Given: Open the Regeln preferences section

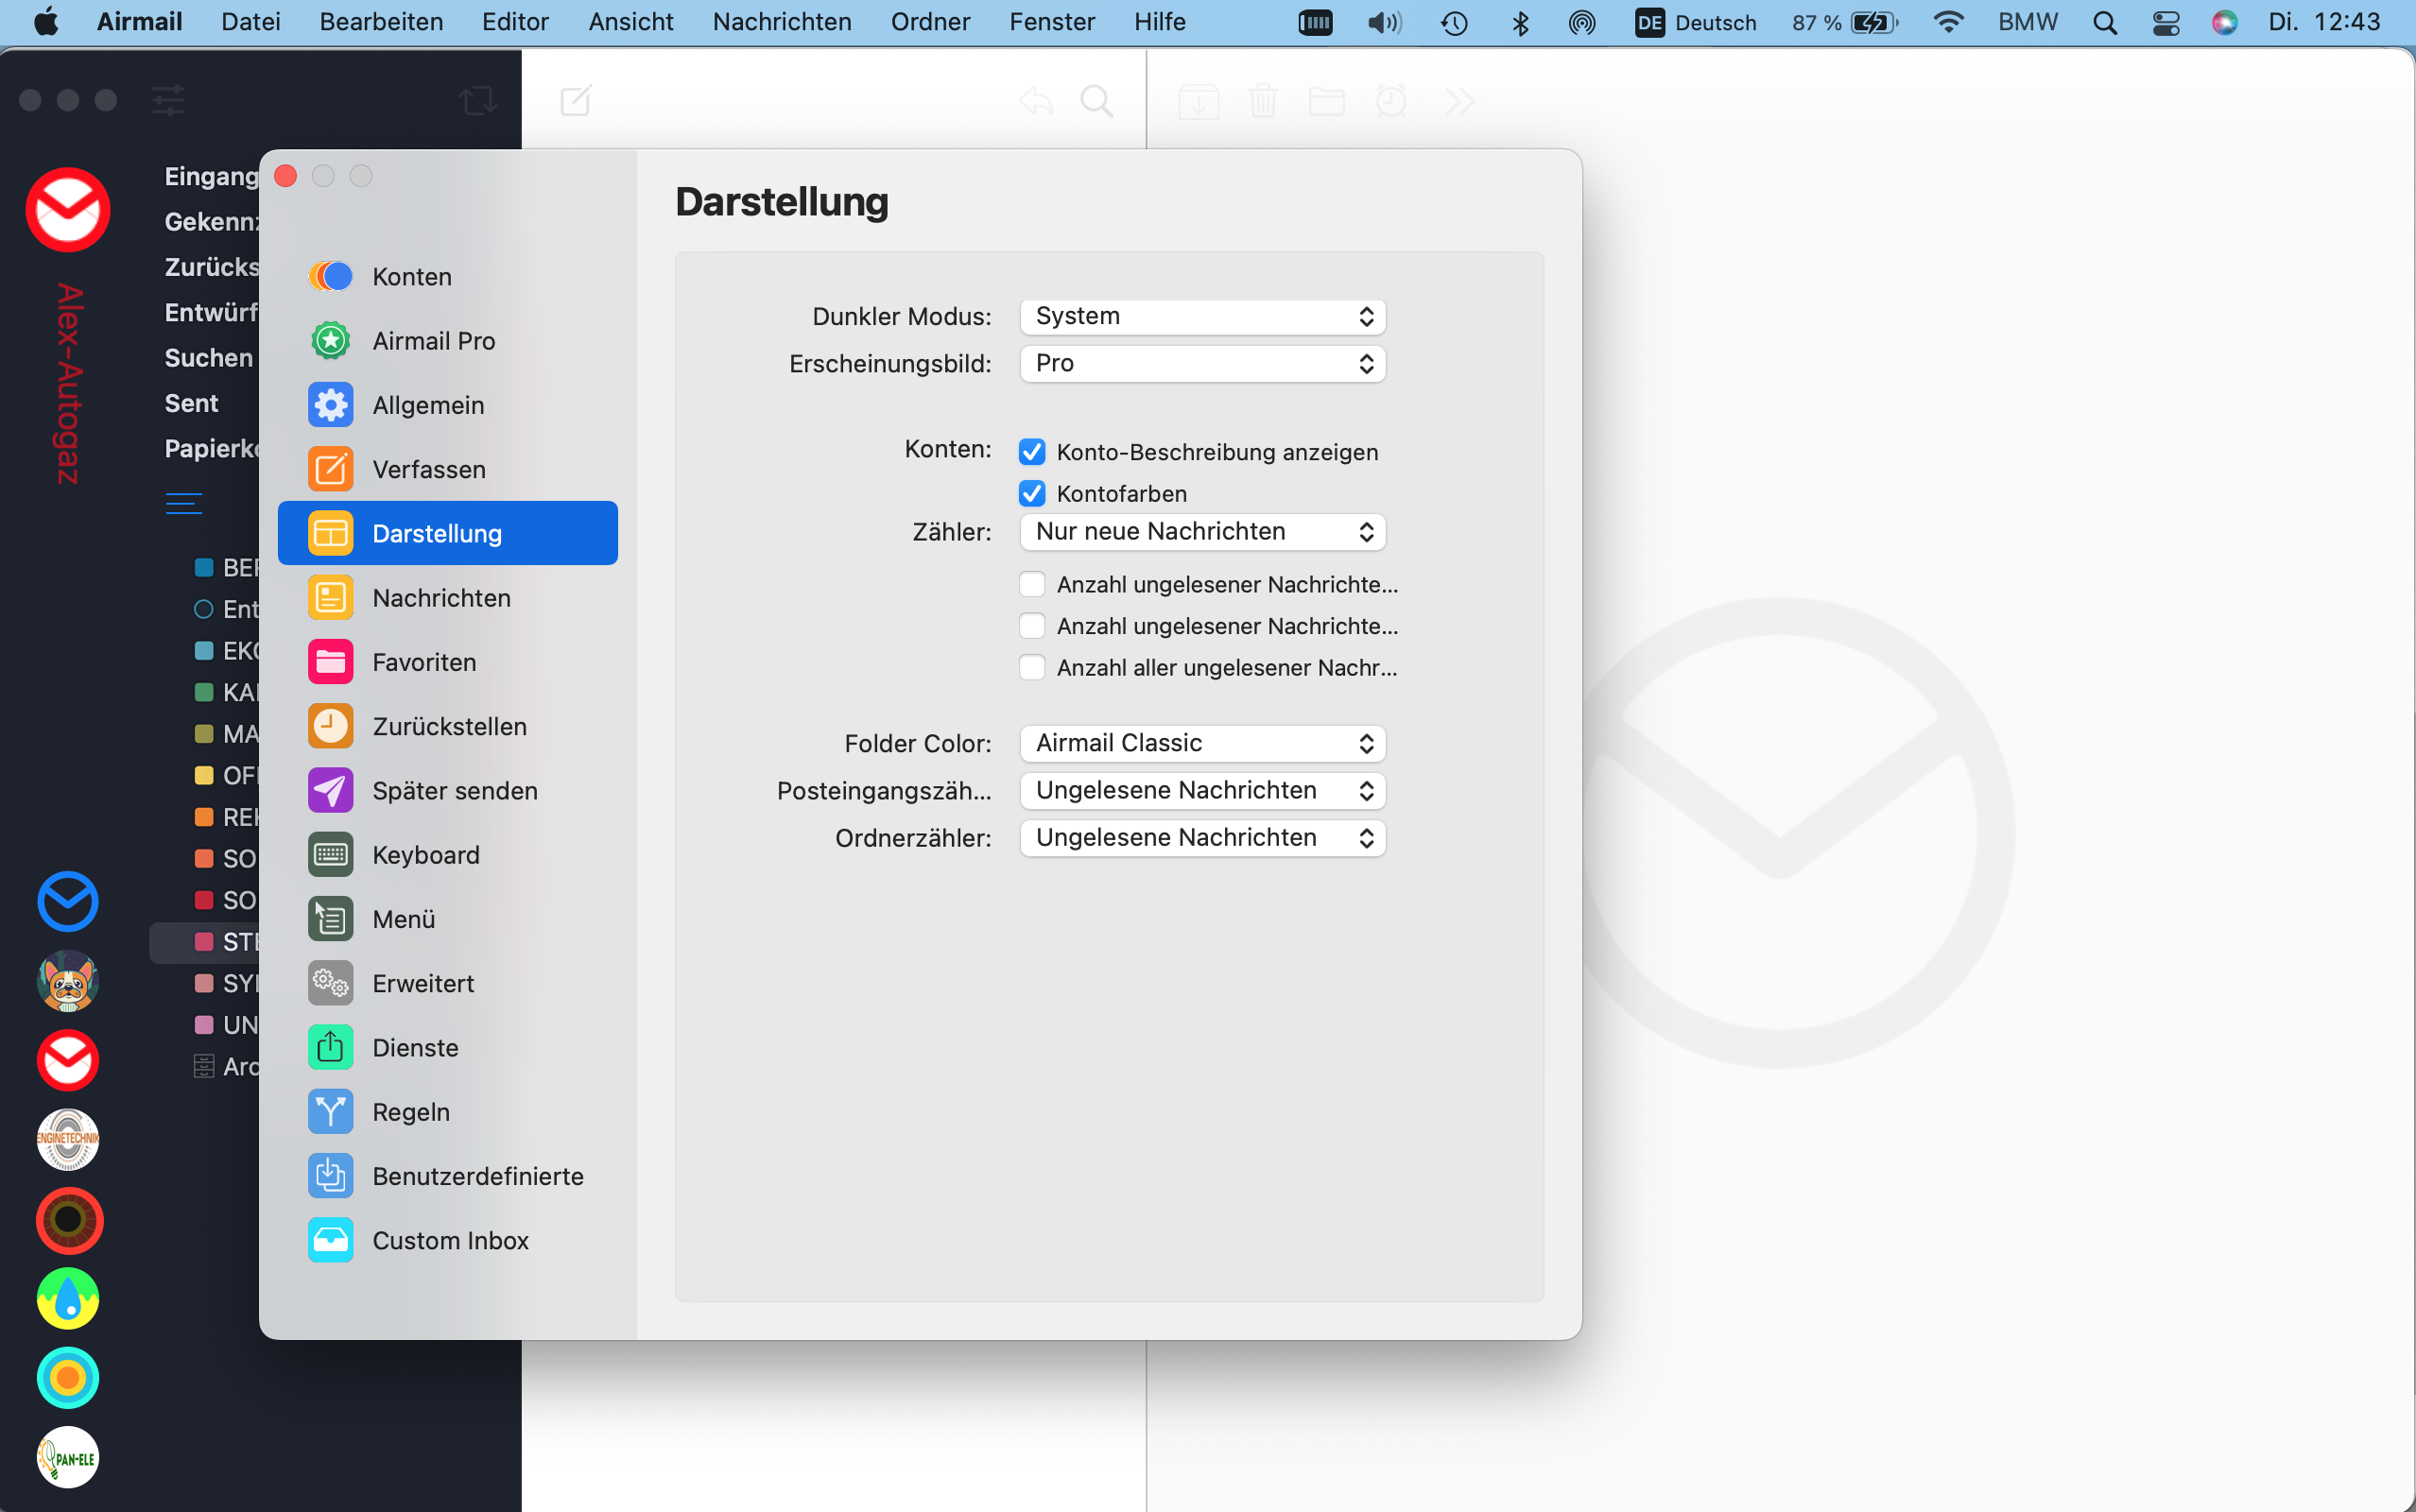Looking at the screenshot, I should coord(410,1112).
